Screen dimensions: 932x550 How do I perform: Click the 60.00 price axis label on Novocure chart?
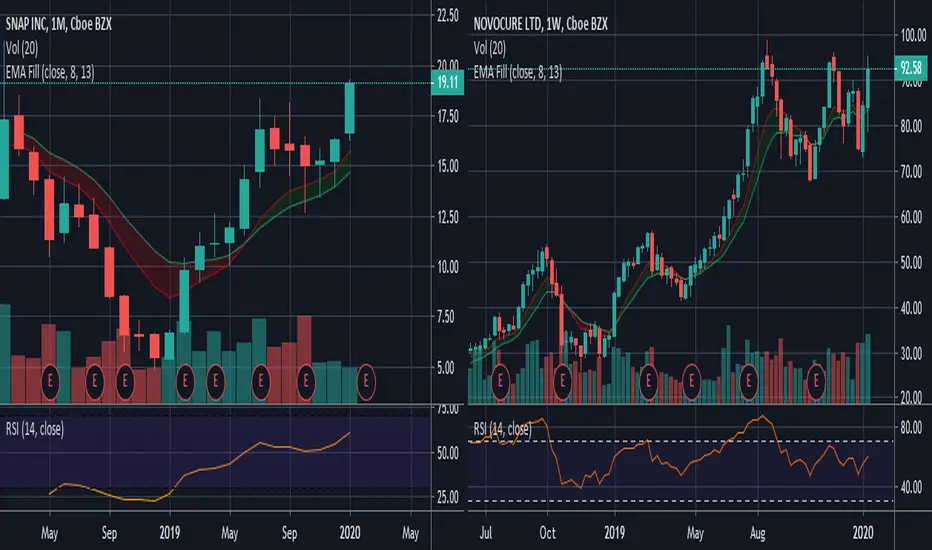(911, 217)
